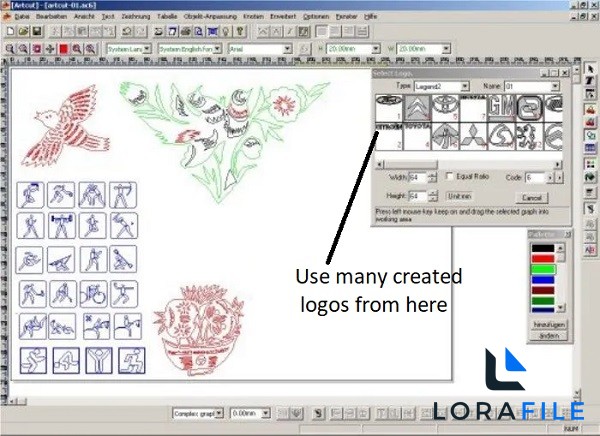Click the Ford logo thumbnail

(x=389, y=108)
